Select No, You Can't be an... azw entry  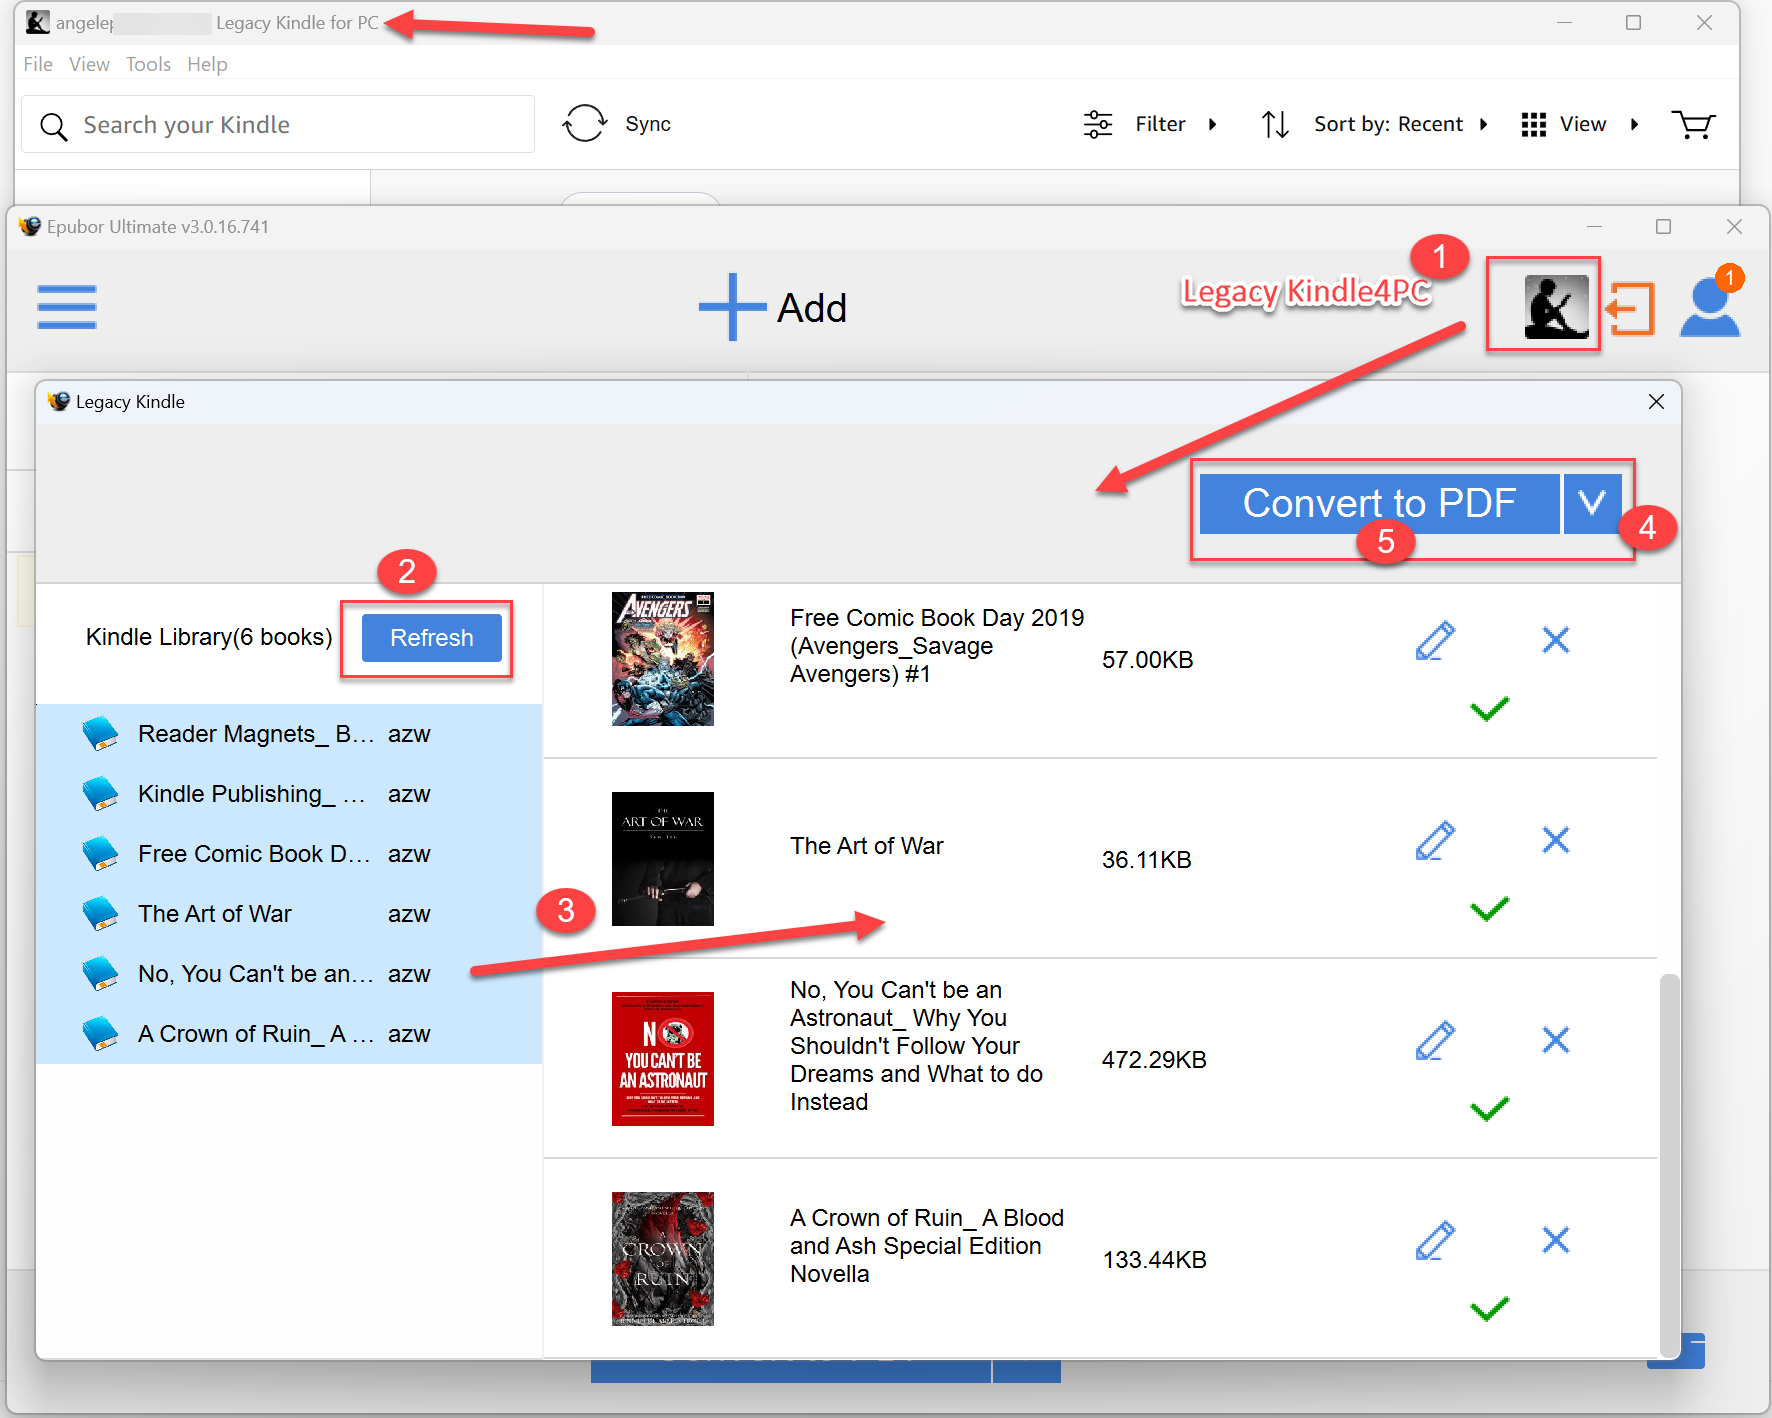(x=289, y=974)
